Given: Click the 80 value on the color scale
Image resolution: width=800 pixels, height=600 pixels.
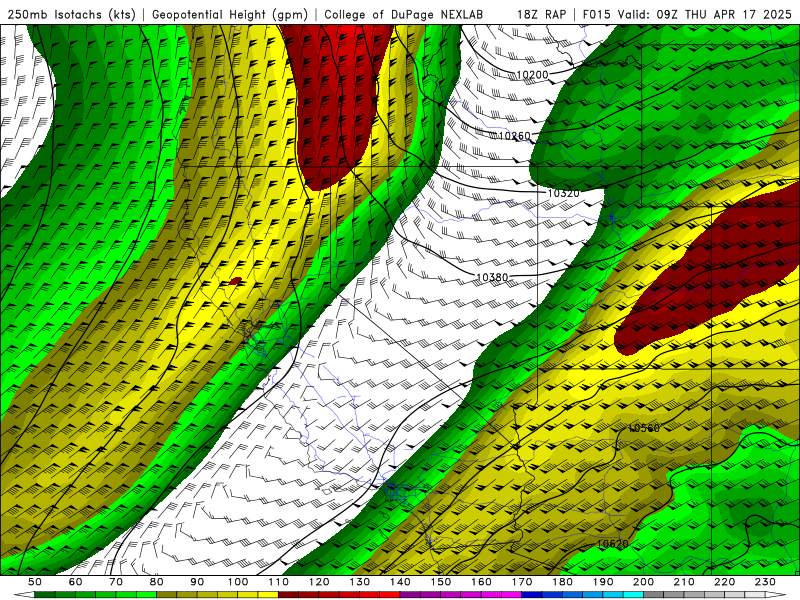Looking at the screenshot, I should coord(157,582).
